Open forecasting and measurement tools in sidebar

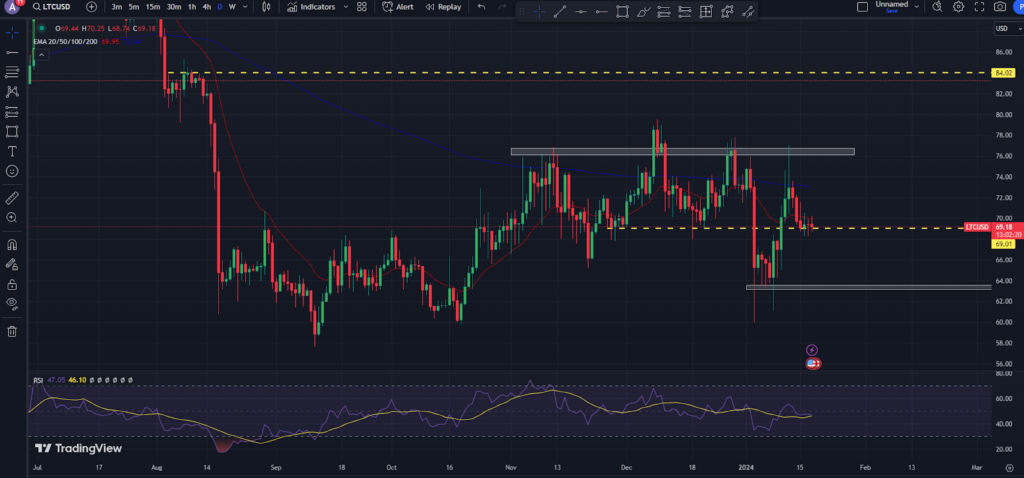click(x=12, y=112)
